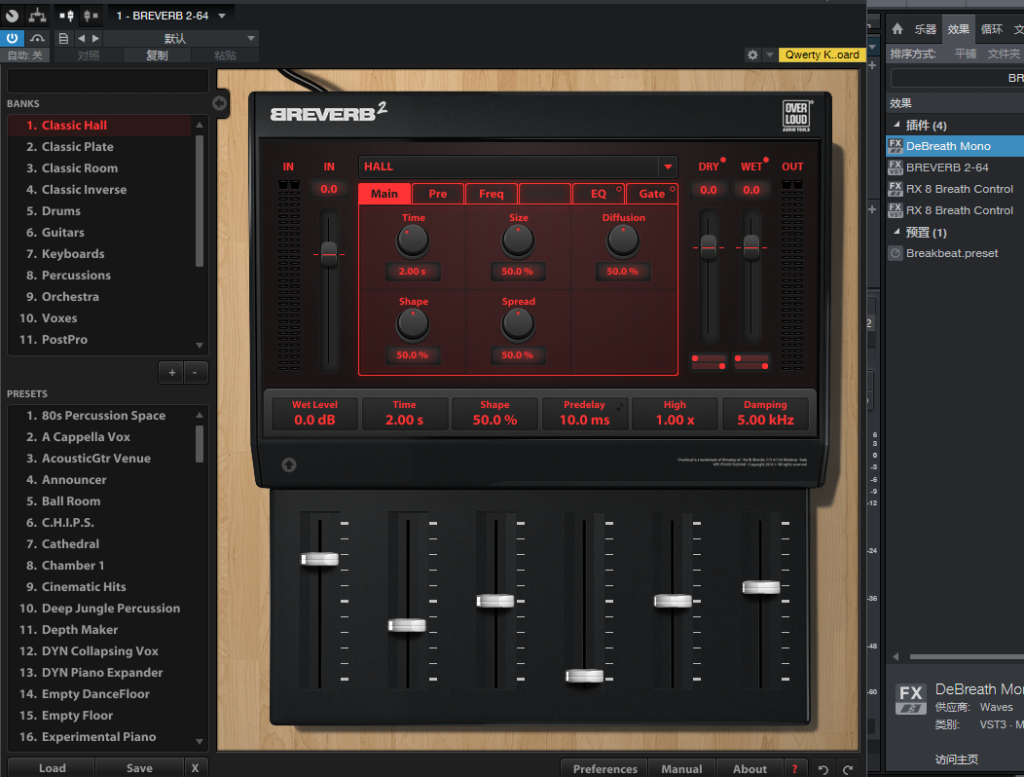This screenshot has height=777, width=1024.
Task: Click the Load button
Action: 52,768
